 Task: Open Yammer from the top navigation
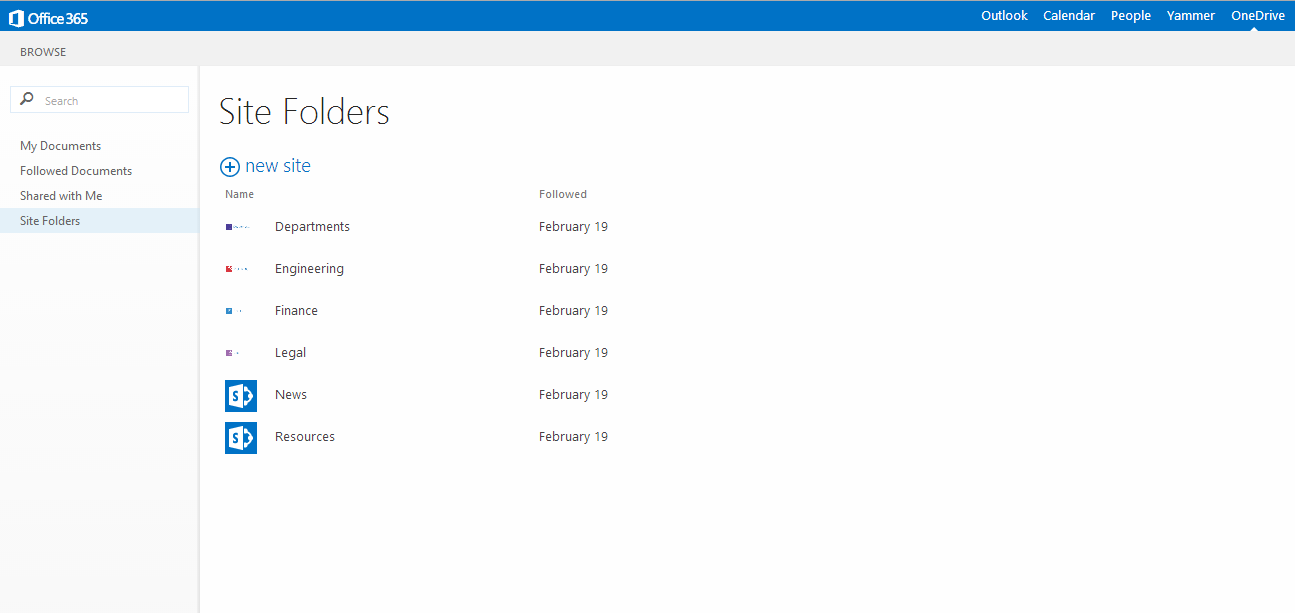[x=1190, y=16]
